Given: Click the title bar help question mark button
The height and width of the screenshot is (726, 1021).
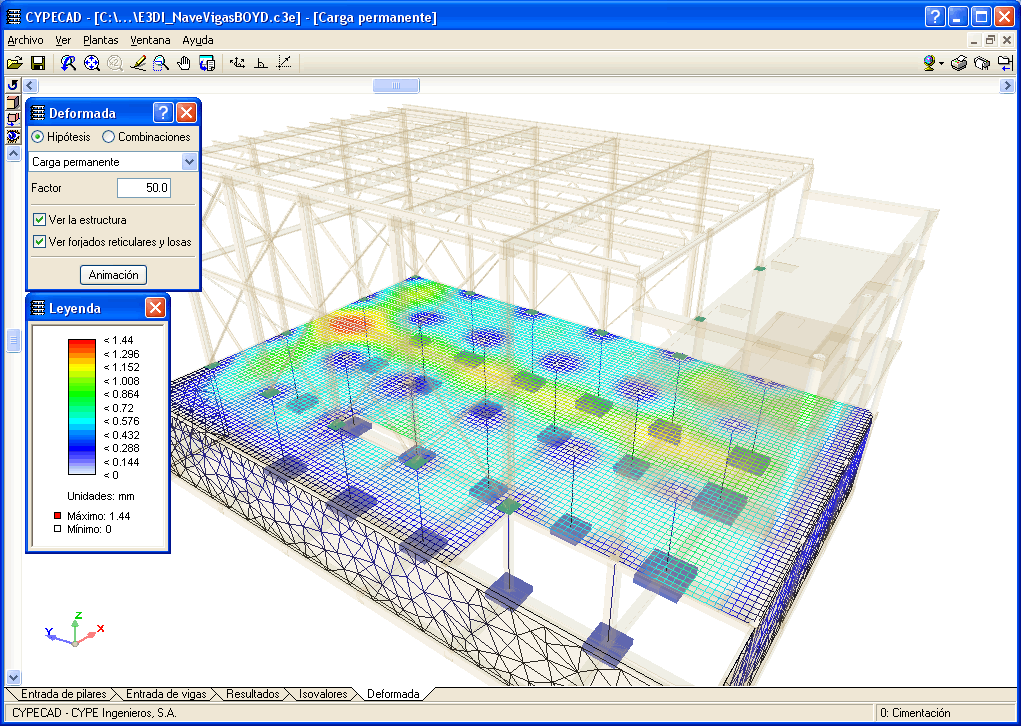Looking at the screenshot, I should click(935, 17).
